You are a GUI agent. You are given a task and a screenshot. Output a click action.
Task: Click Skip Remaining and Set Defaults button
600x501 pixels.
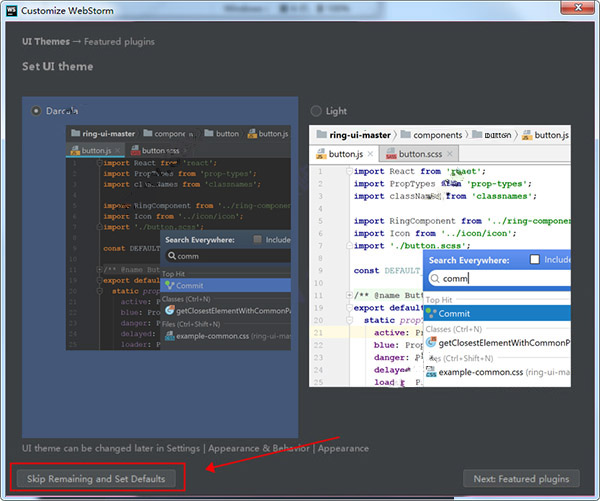(x=96, y=478)
